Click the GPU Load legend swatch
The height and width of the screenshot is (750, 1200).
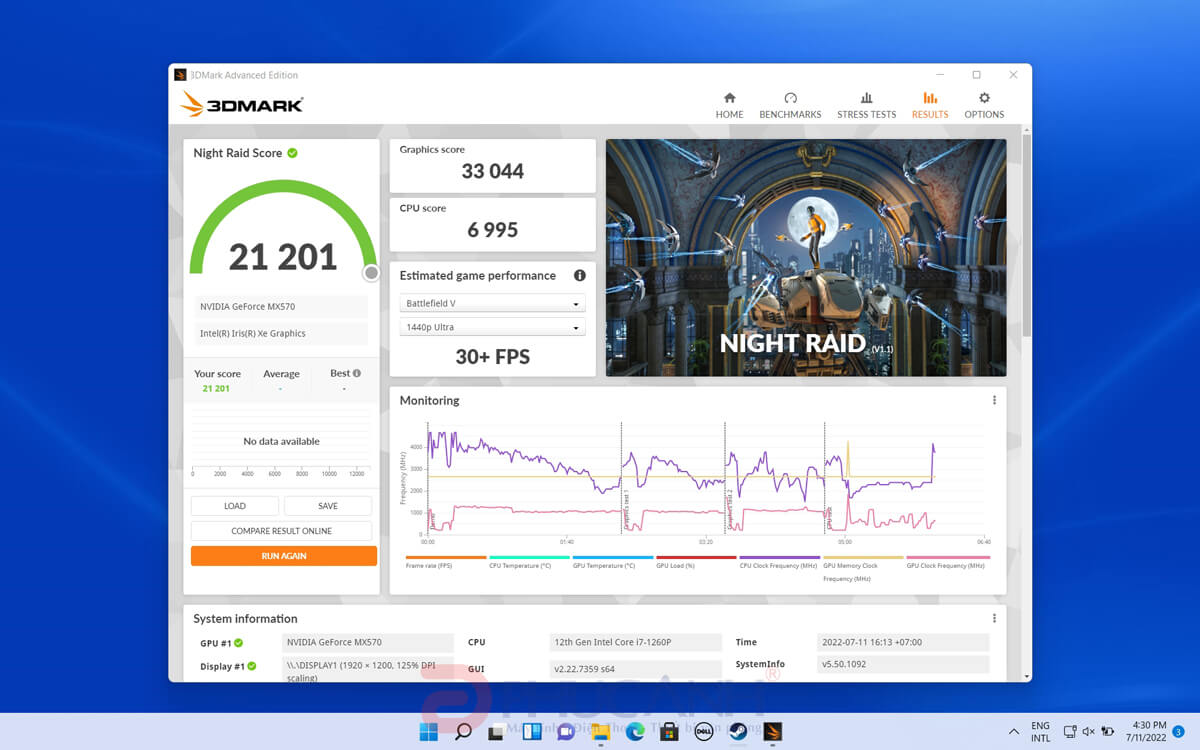(696, 557)
